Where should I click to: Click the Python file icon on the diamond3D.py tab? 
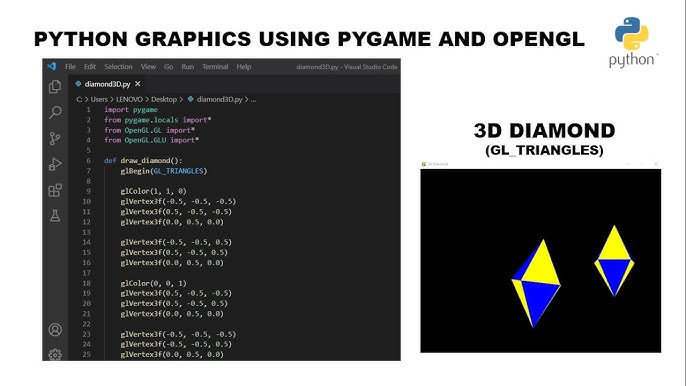click(78, 84)
